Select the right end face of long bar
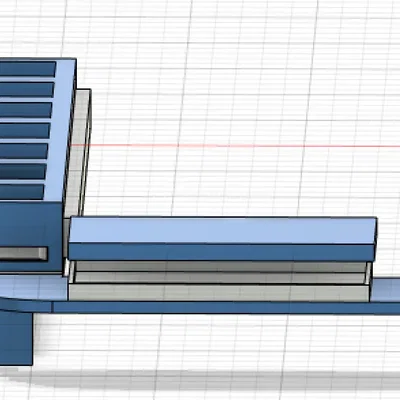 coord(376,239)
